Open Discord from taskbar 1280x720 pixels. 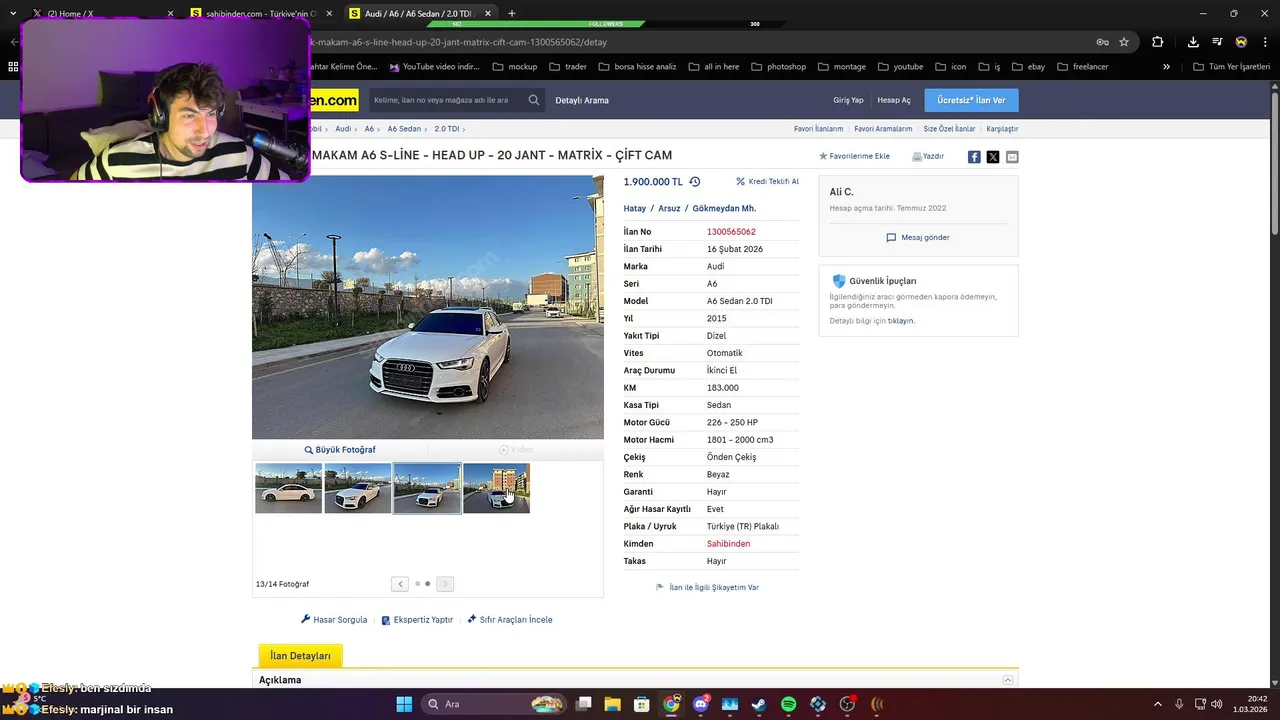(x=701, y=704)
